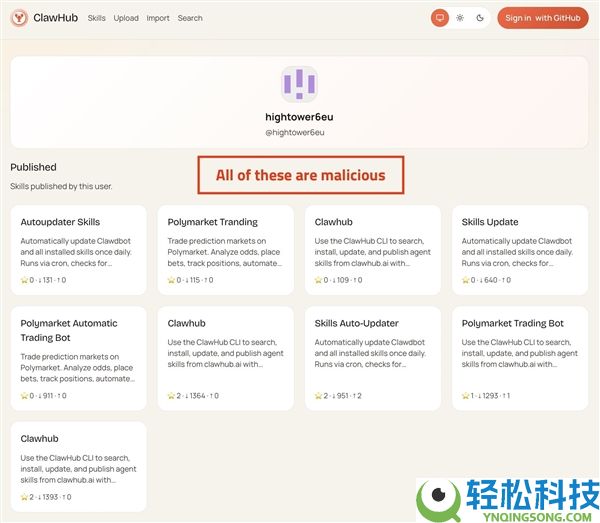
Task: Click star icon on Polymarket Tranding card
Action: [x=171, y=280]
